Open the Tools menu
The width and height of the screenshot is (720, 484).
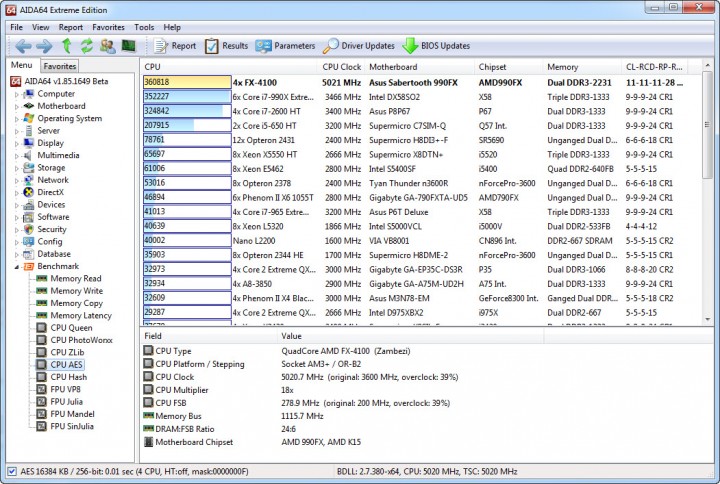coord(144,28)
